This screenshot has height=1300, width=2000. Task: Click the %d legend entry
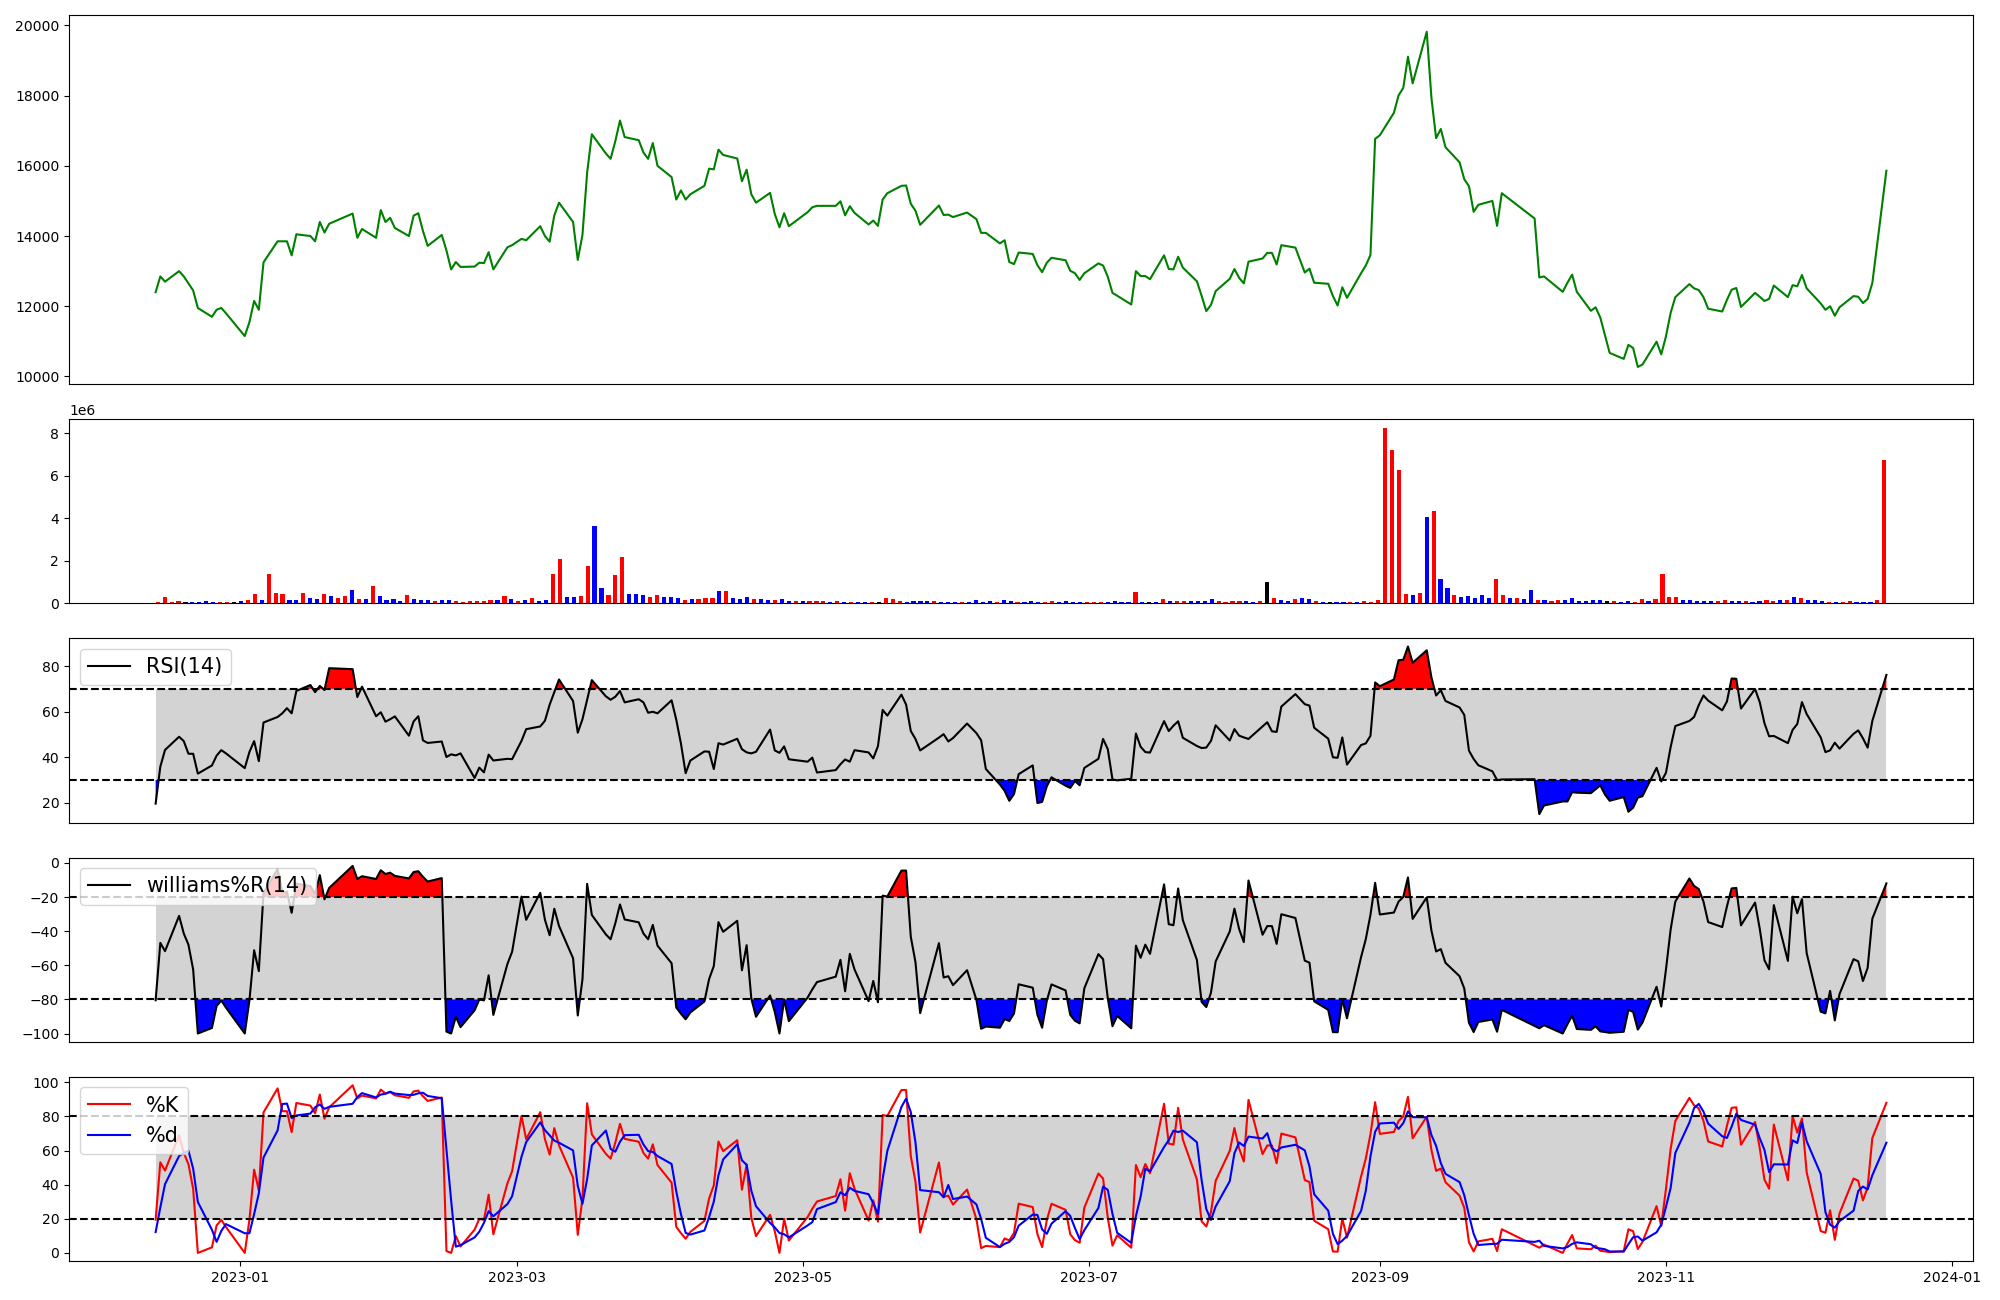162,1135
